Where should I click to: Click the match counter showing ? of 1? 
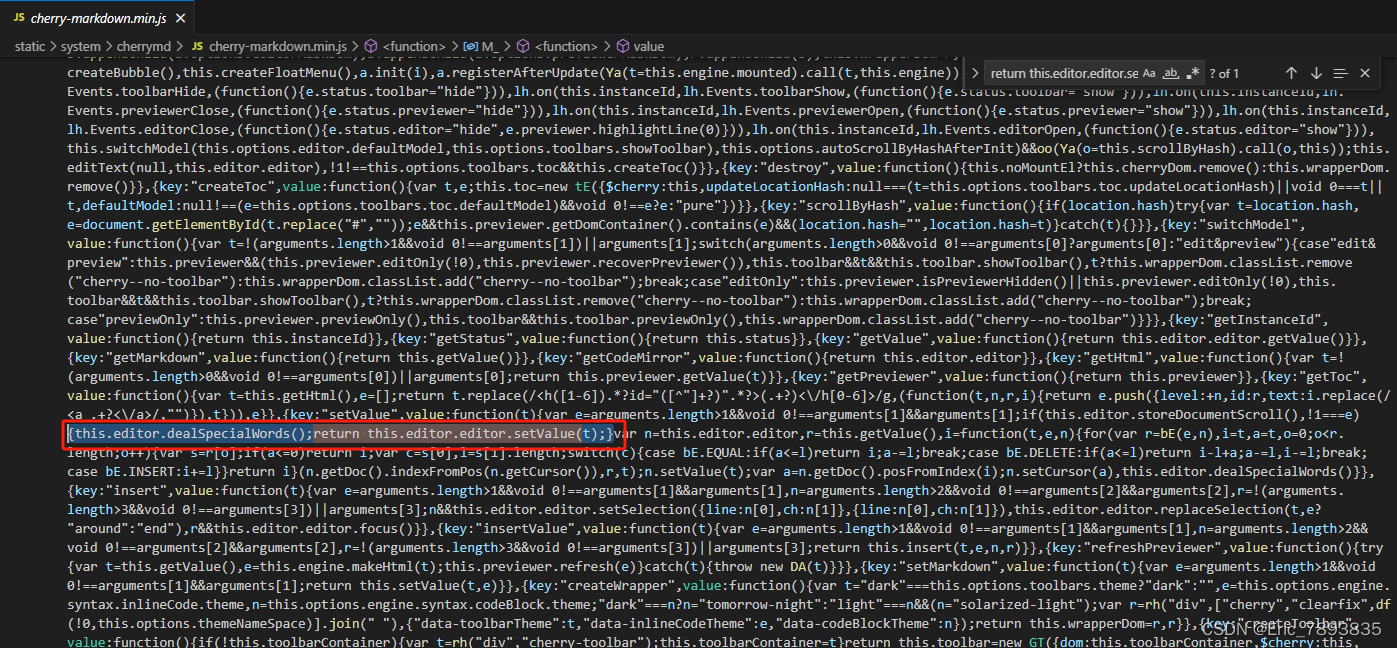(x=1225, y=72)
